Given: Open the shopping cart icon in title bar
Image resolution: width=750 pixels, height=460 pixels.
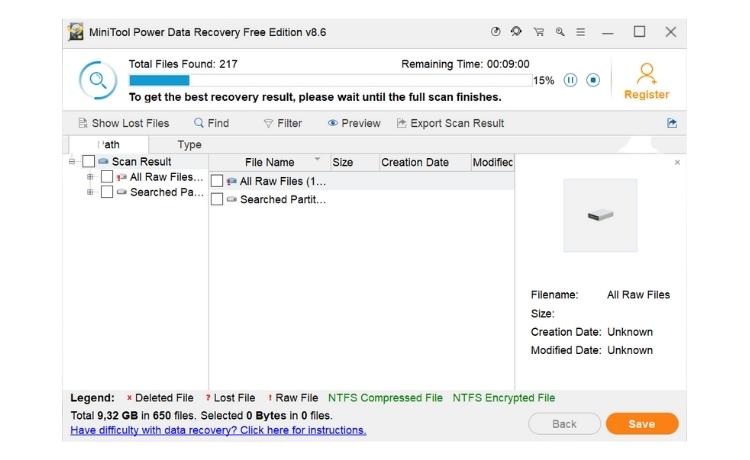Looking at the screenshot, I should [x=539, y=32].
